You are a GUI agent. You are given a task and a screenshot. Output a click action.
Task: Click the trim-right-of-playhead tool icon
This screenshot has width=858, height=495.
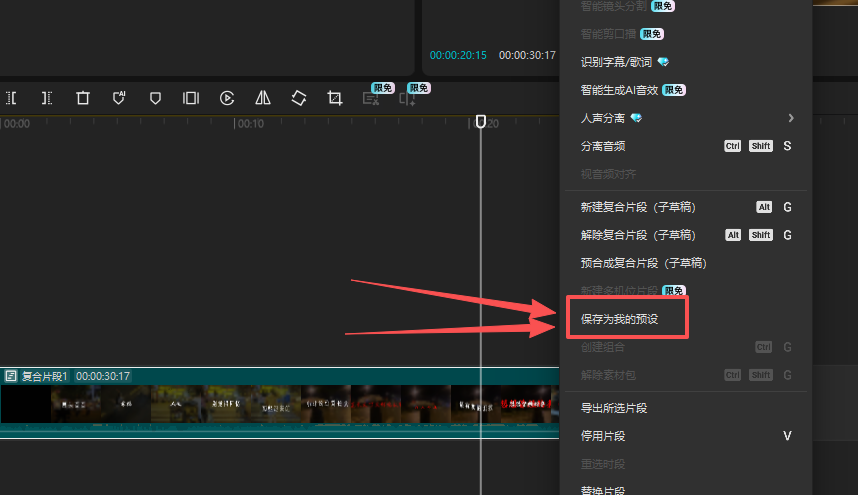[x=47, y=98]
